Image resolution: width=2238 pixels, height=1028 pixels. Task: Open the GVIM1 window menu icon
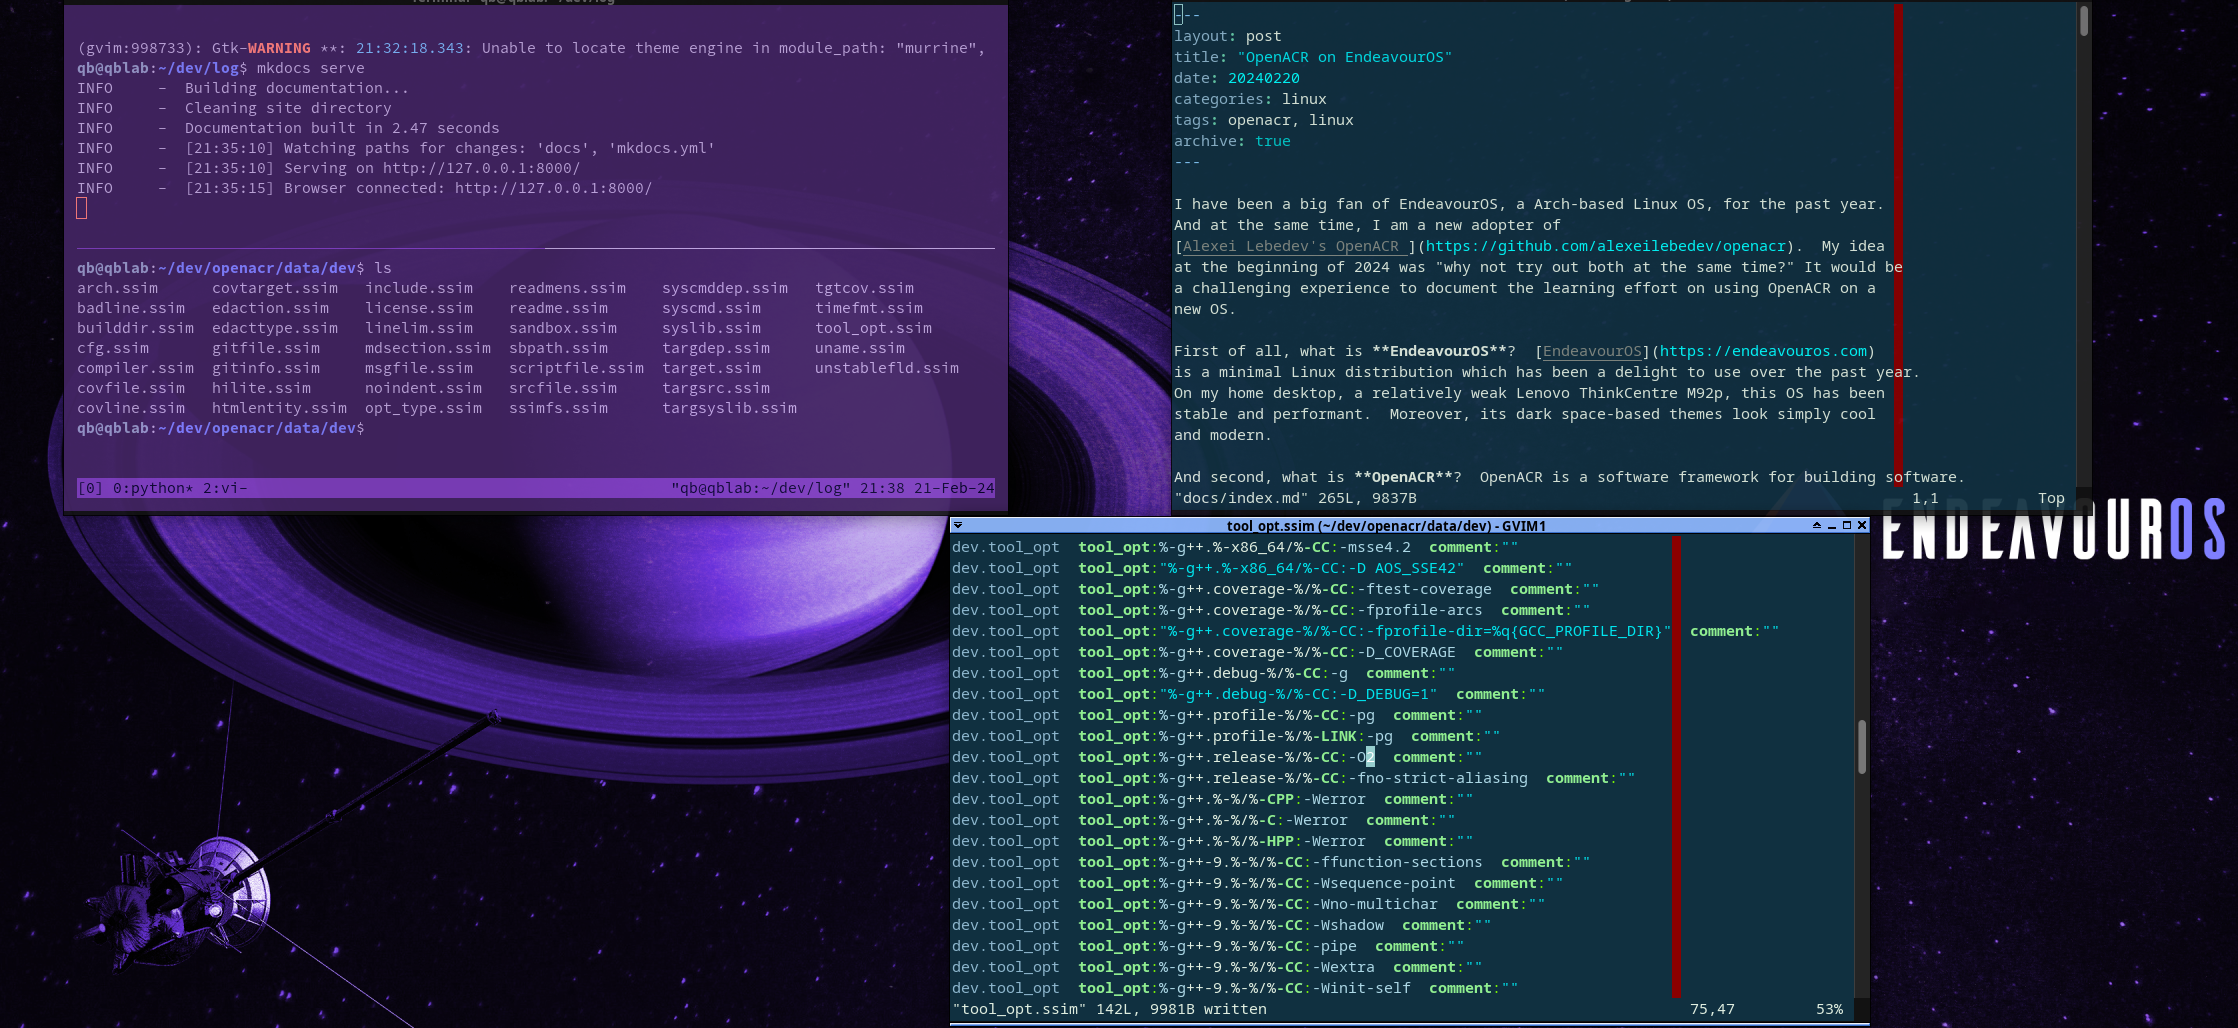coord(958,525)
